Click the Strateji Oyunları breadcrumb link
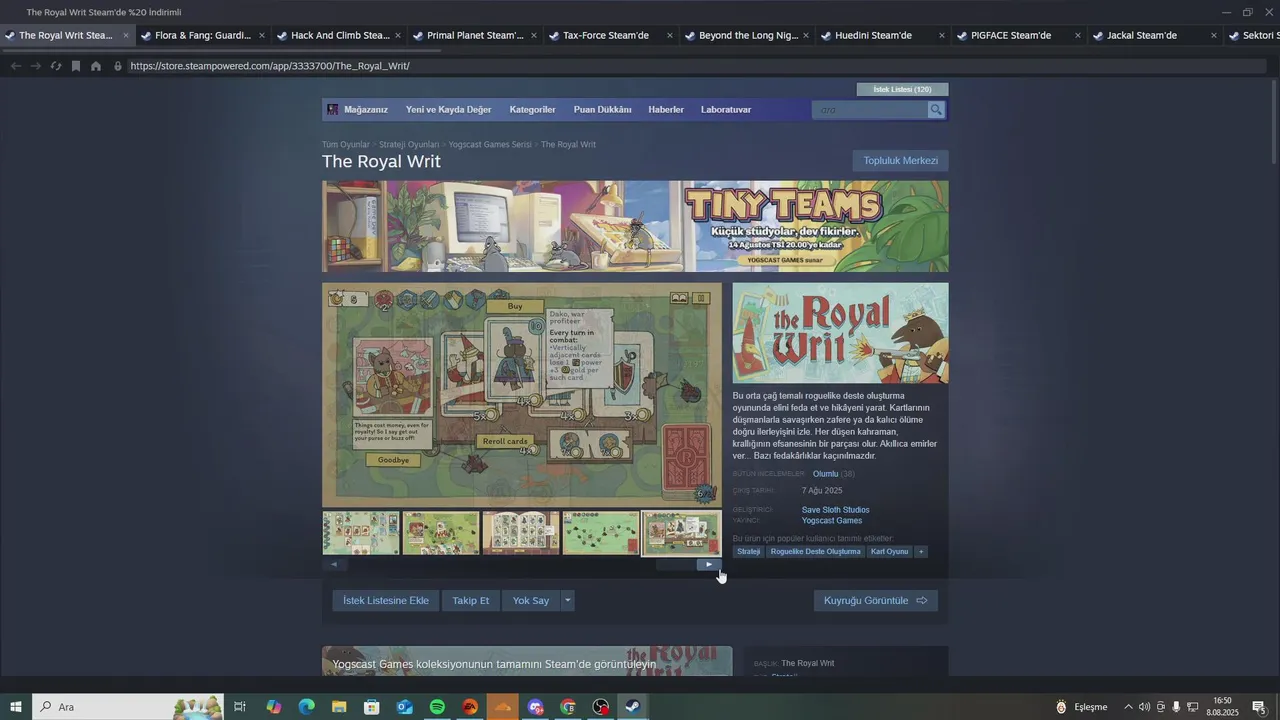This screenshot has width=1280, height=720. [409, 145]
